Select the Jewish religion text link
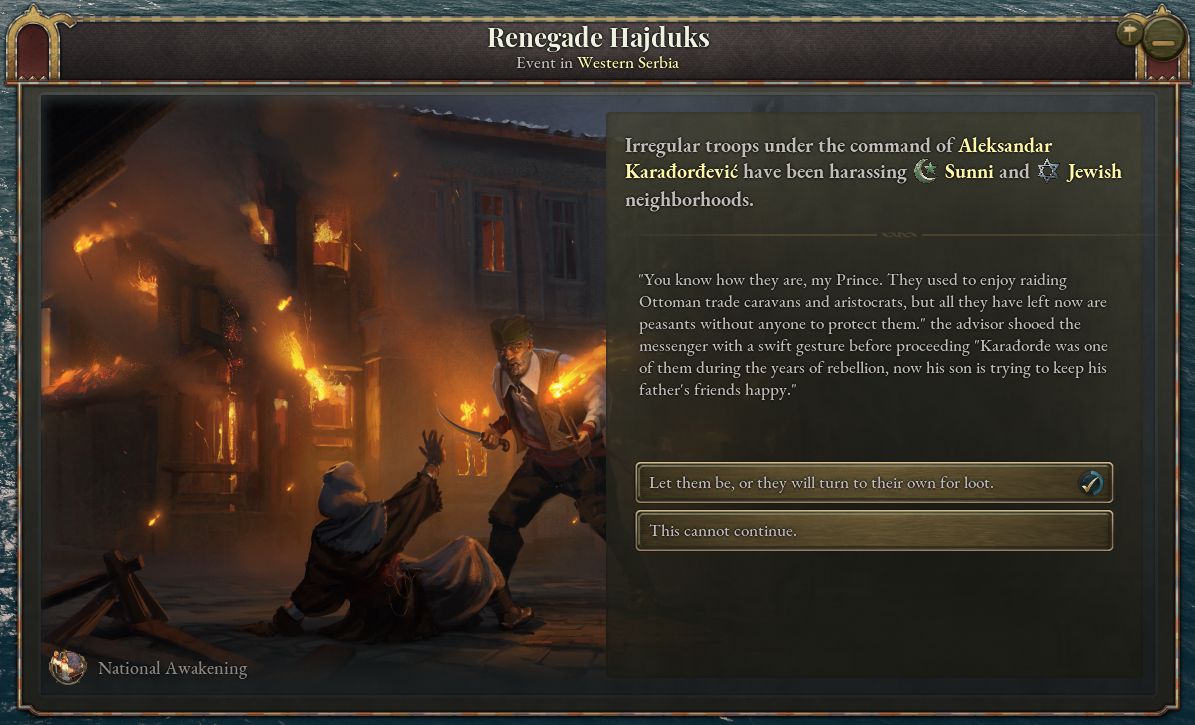The width and height of the screenshot is (1195, 725). (1094, 172)
